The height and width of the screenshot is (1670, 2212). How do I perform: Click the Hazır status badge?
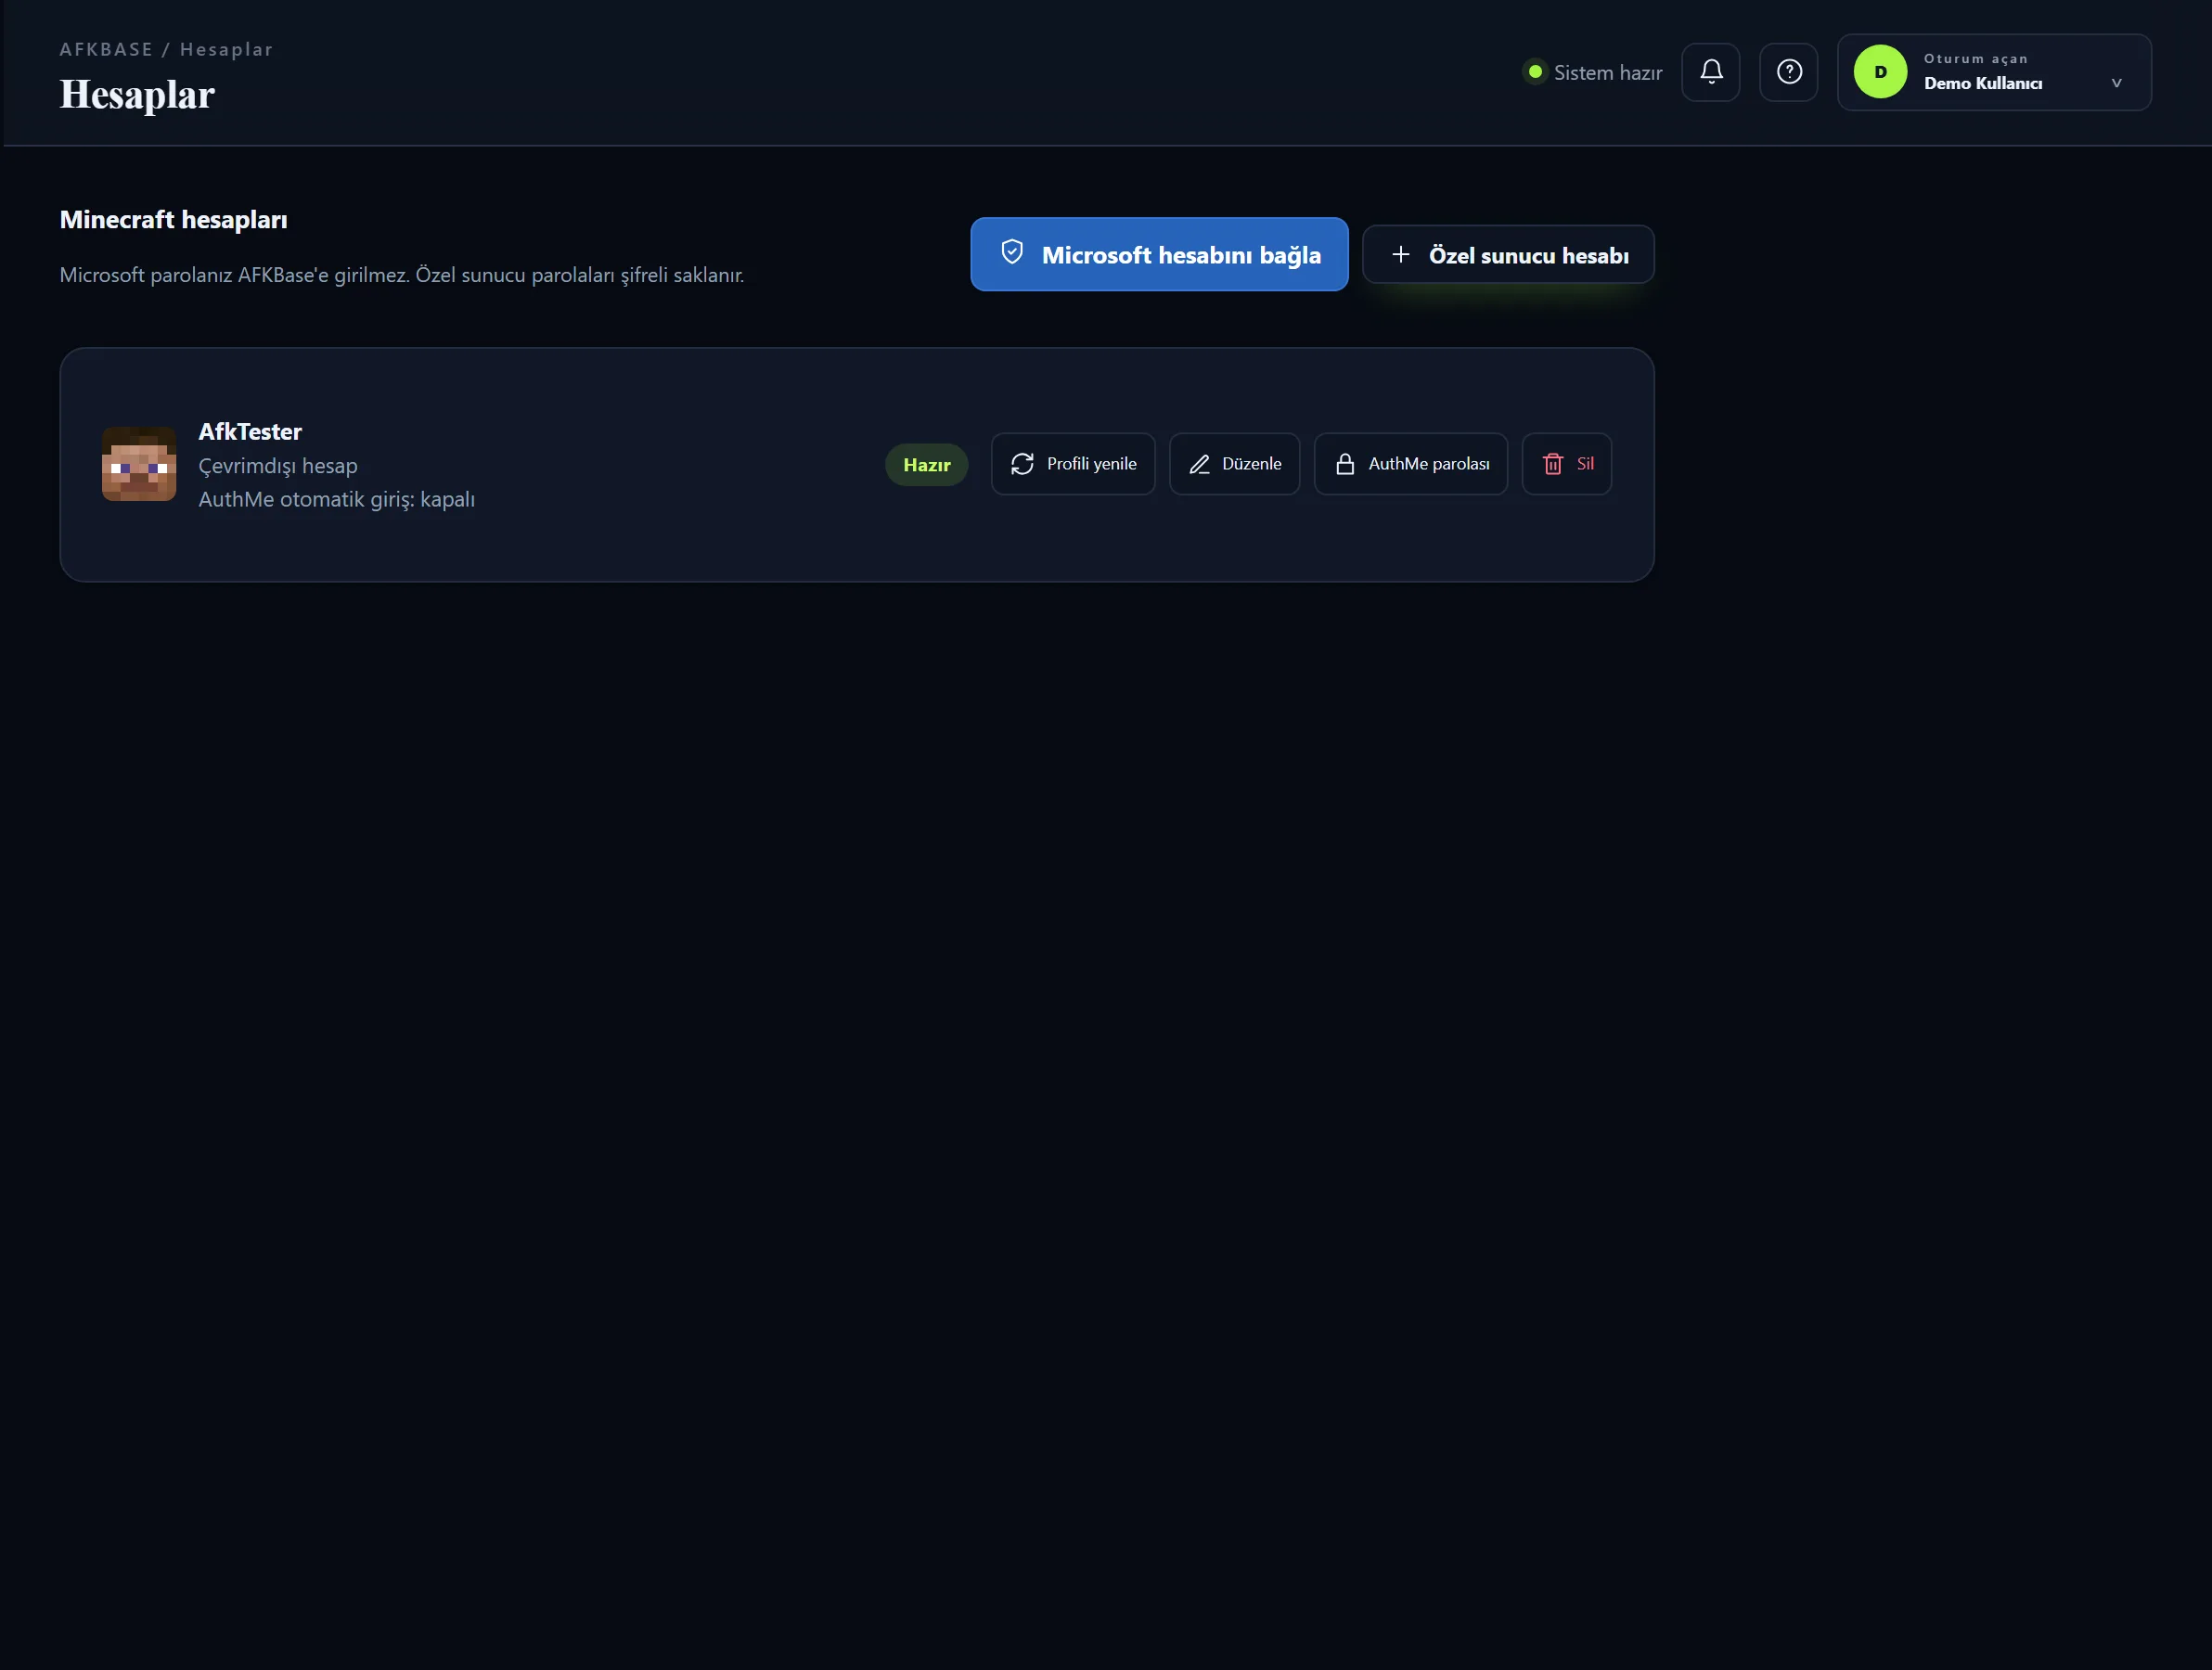click(926, 465)
